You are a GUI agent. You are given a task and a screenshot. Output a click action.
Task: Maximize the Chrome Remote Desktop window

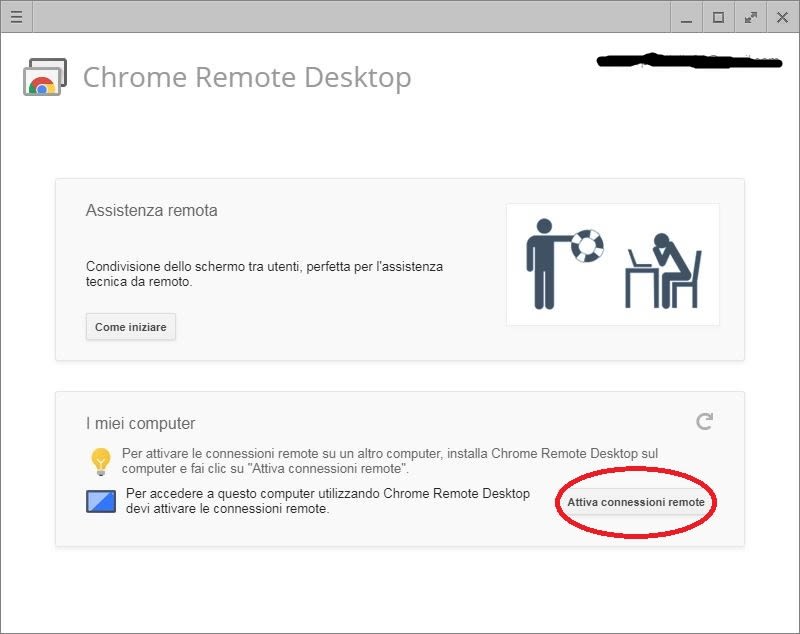click(718, 17)
